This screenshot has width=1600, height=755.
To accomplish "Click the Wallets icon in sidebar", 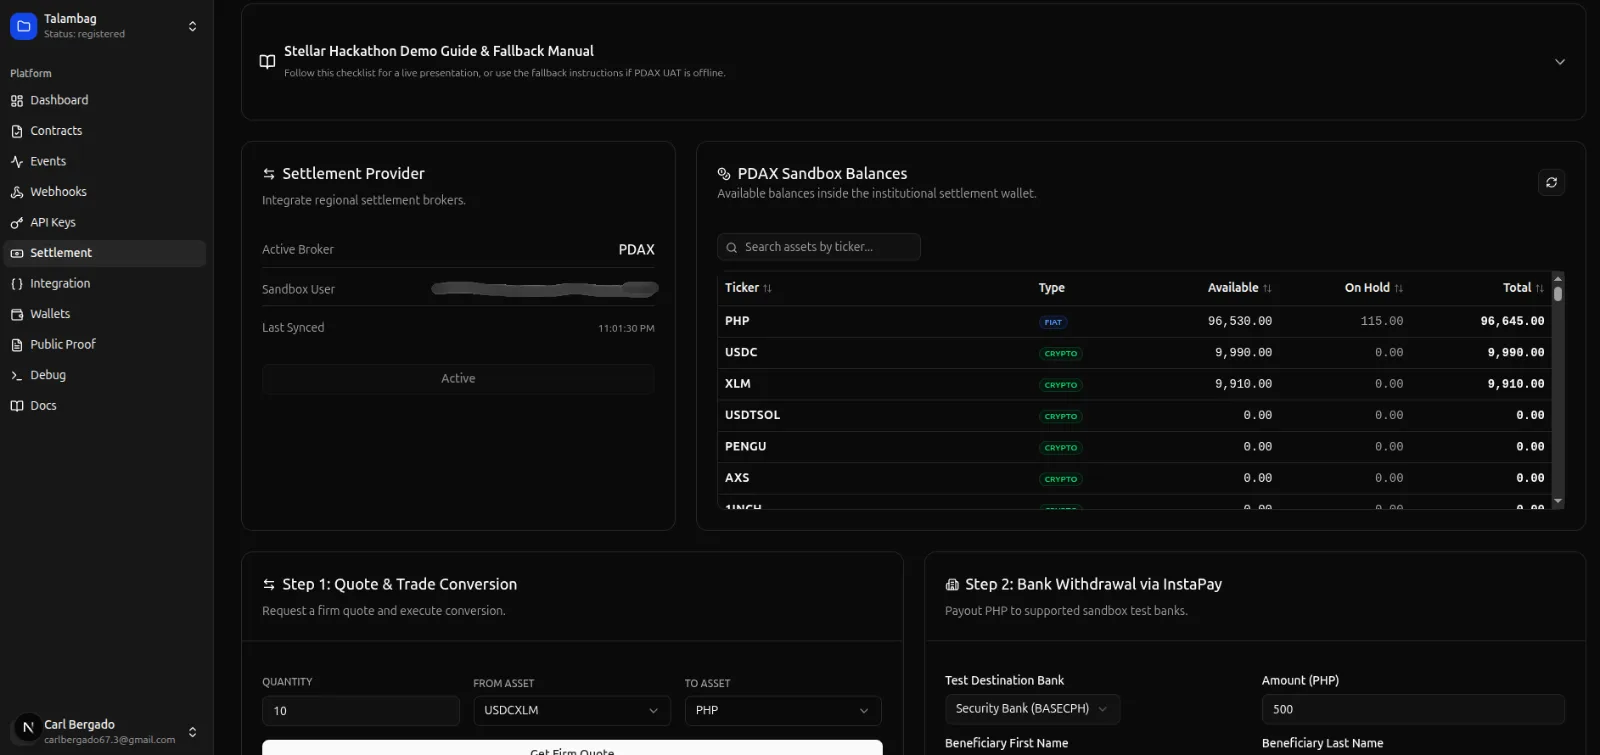I will click(17, 314).
